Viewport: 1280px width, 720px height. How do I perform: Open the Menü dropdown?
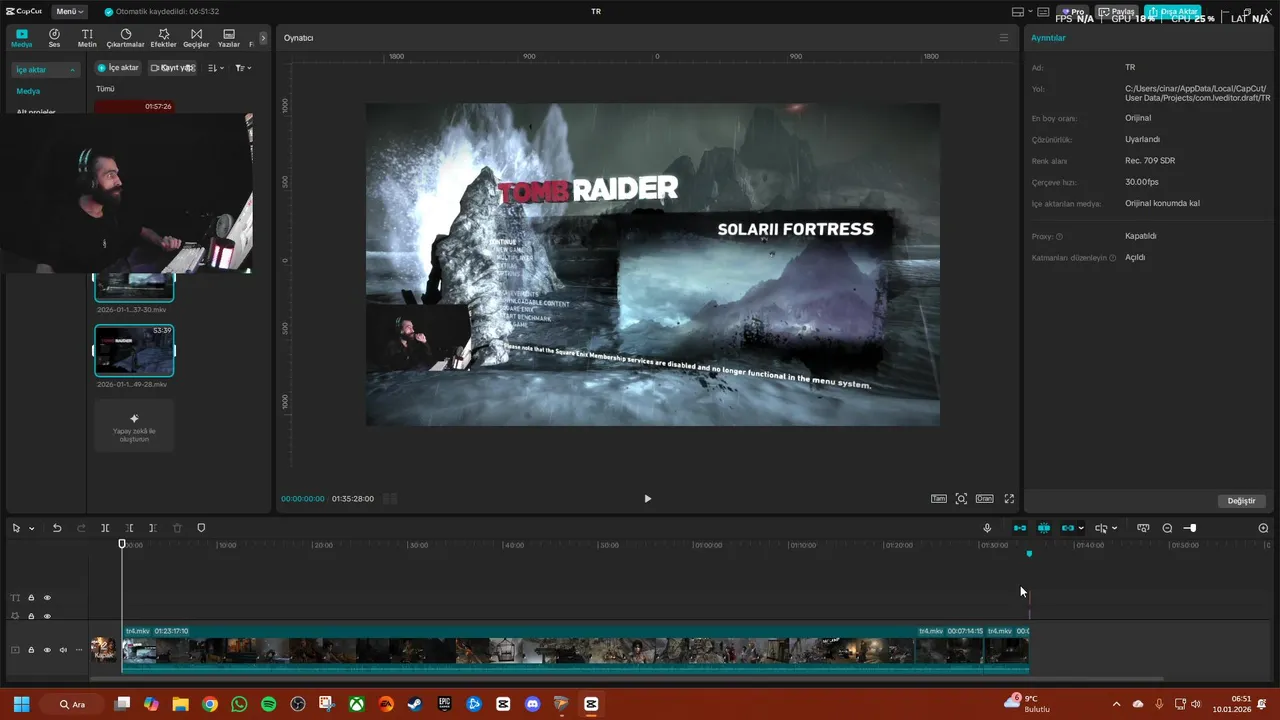69,11
